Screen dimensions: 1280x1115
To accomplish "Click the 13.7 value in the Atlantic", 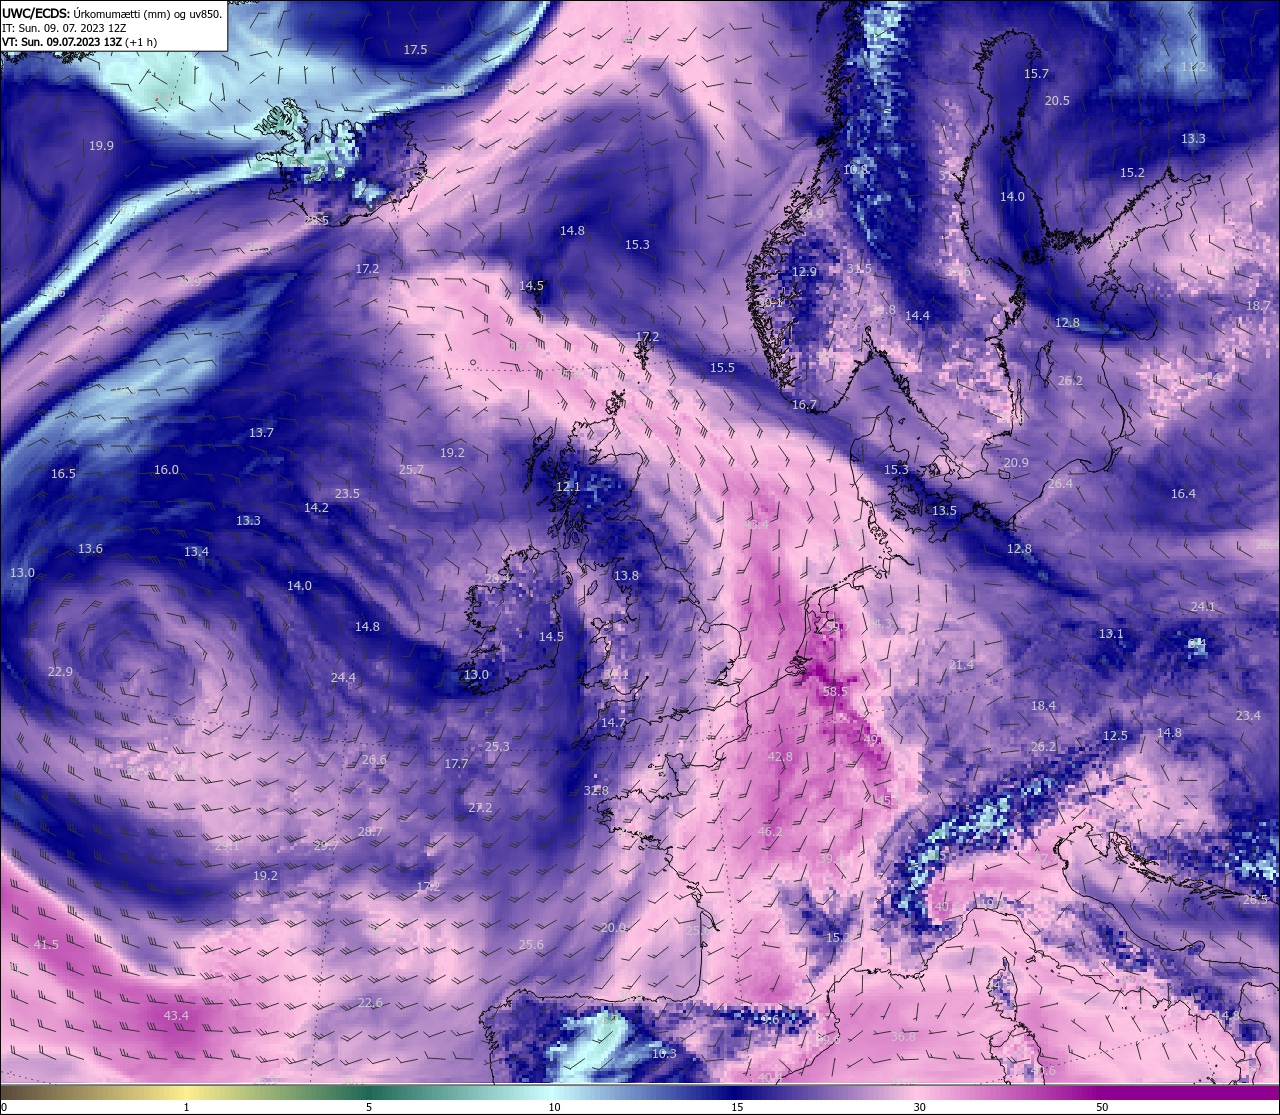I will 261,433.
